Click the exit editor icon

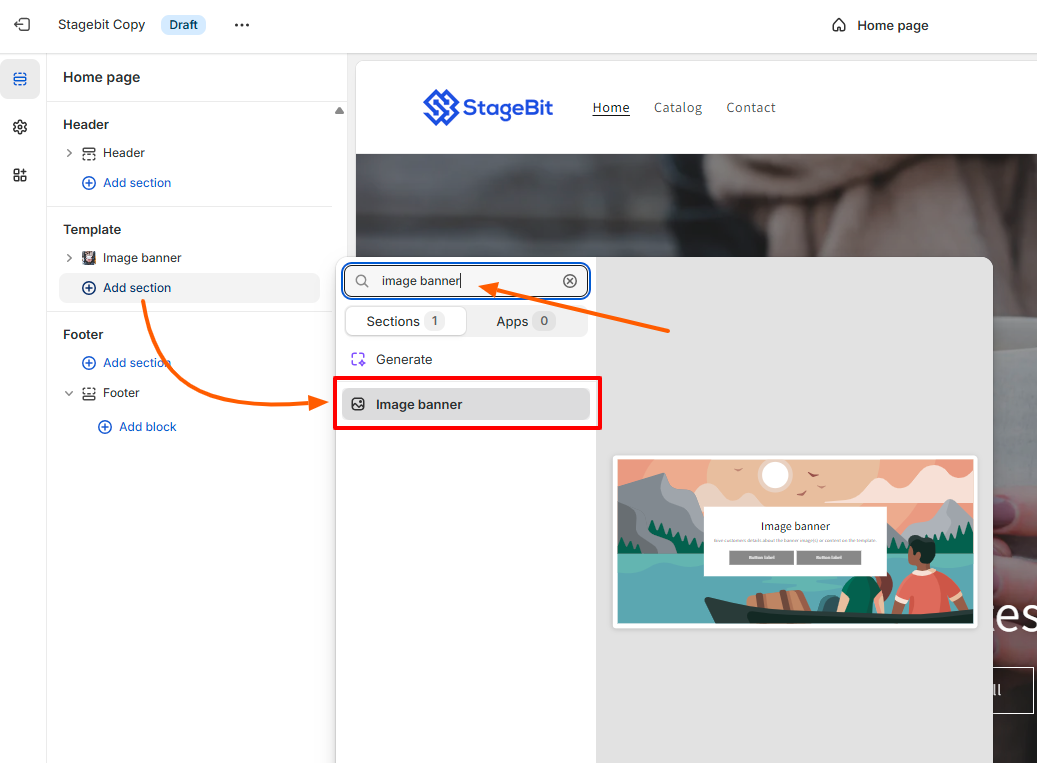pyautogui.click(x=22, y=24)
